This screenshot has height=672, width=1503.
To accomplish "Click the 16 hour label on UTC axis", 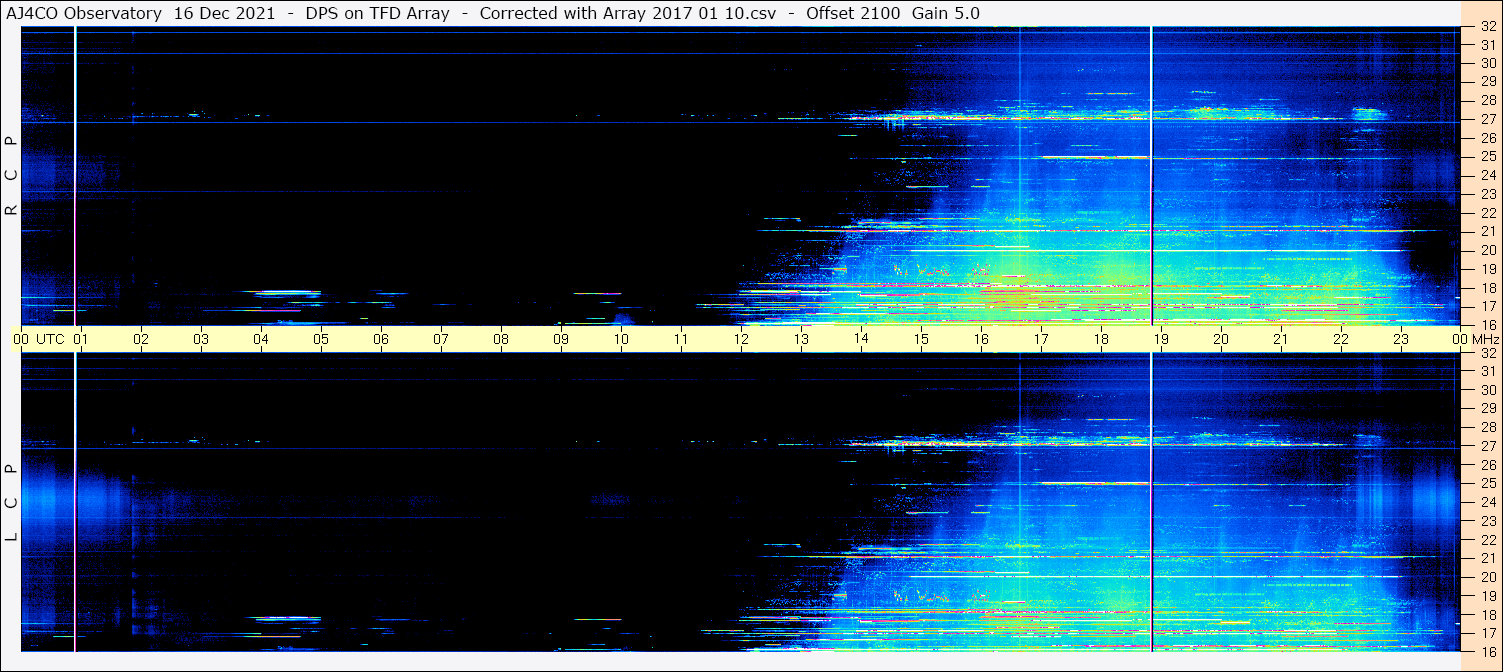I will click(x=981, y=339).
